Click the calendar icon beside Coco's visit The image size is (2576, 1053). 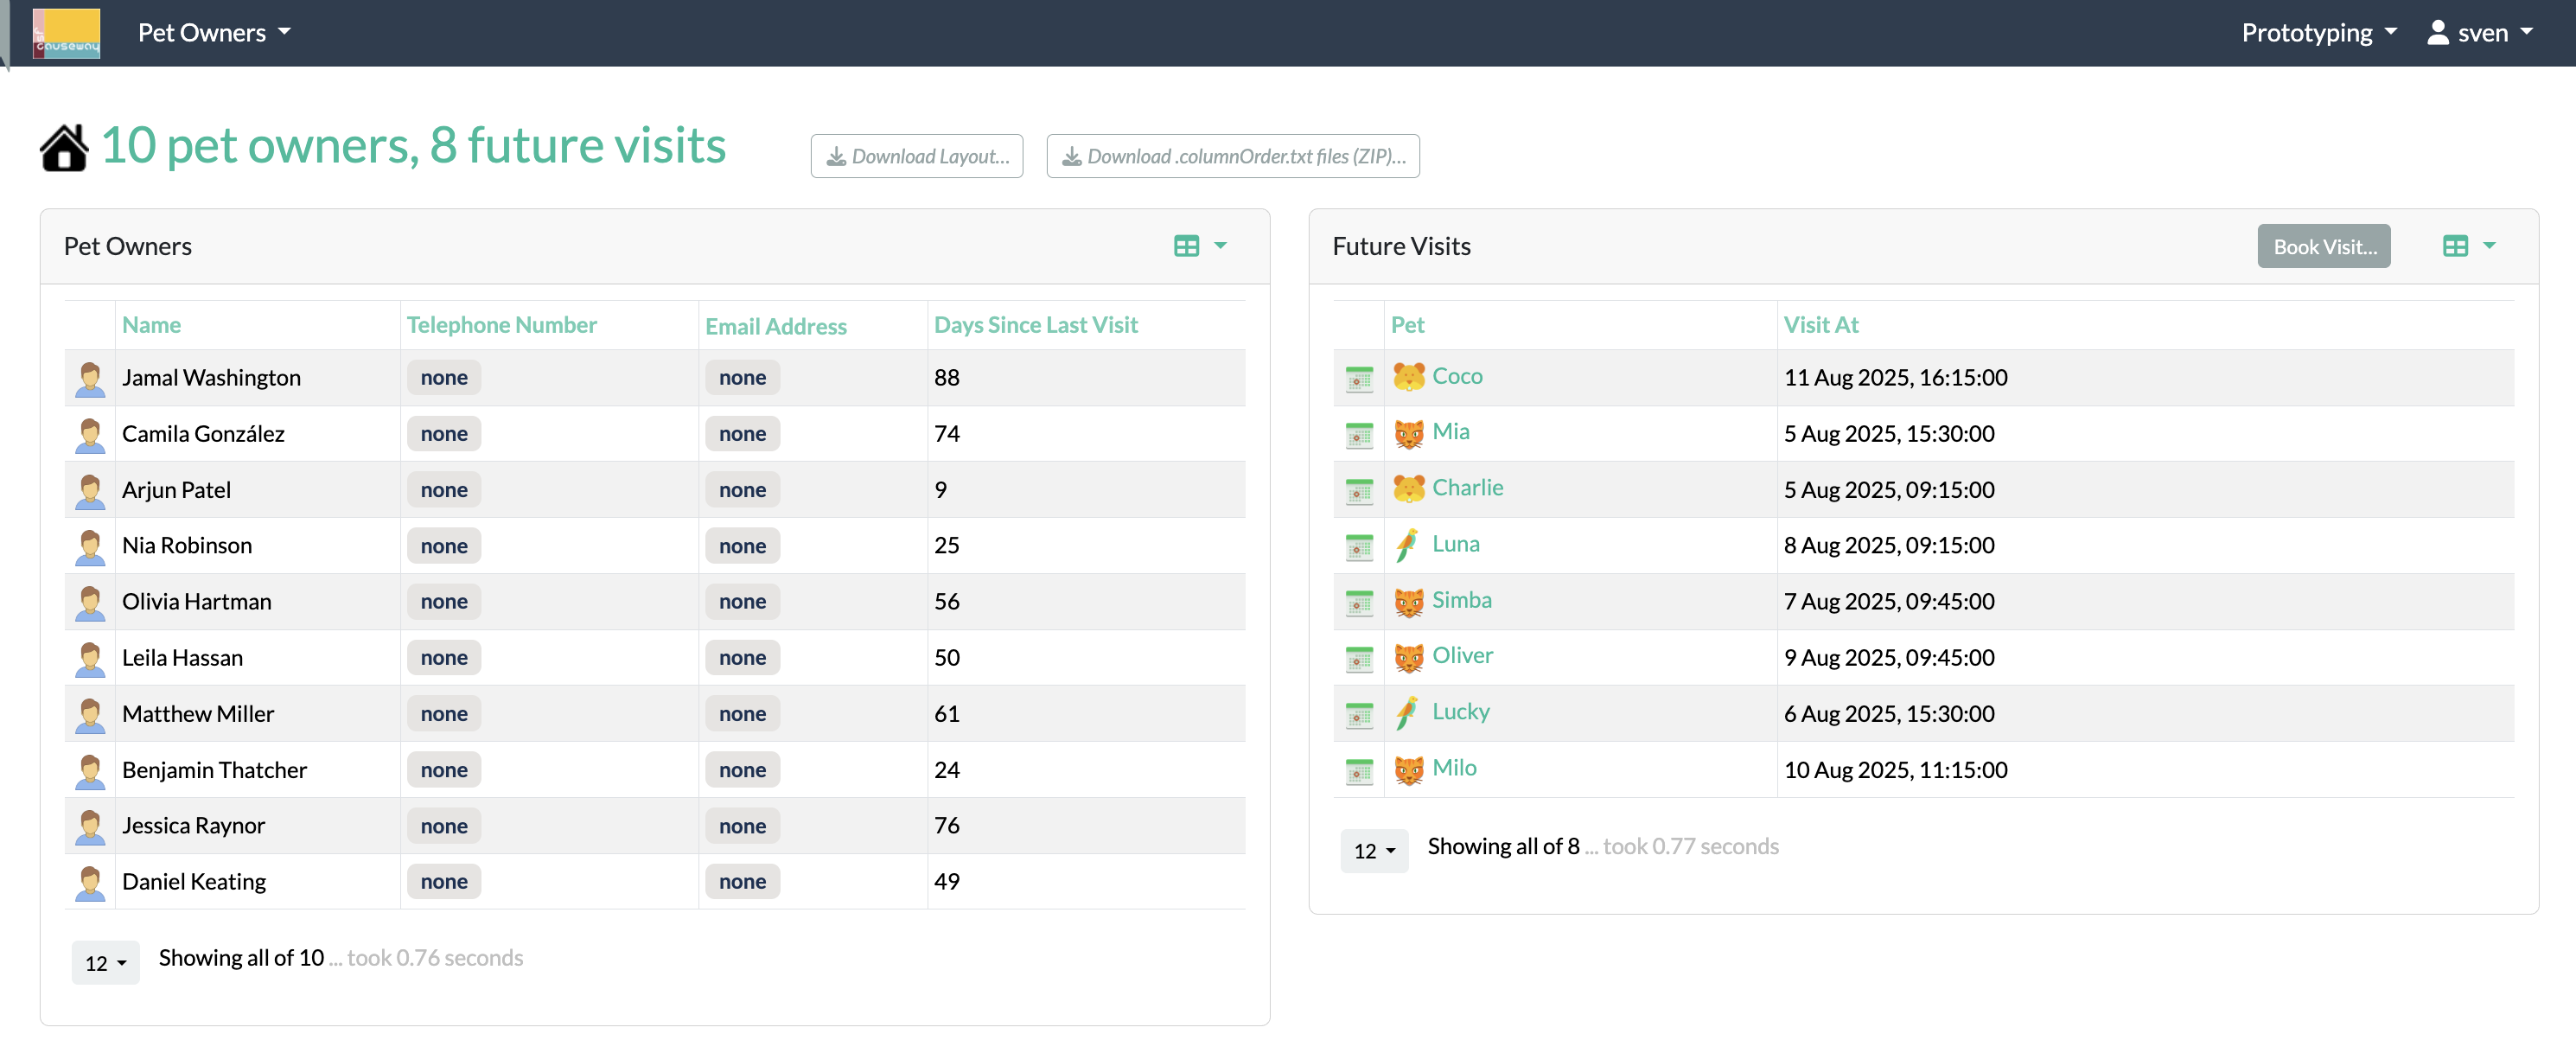coord(1359,379)
